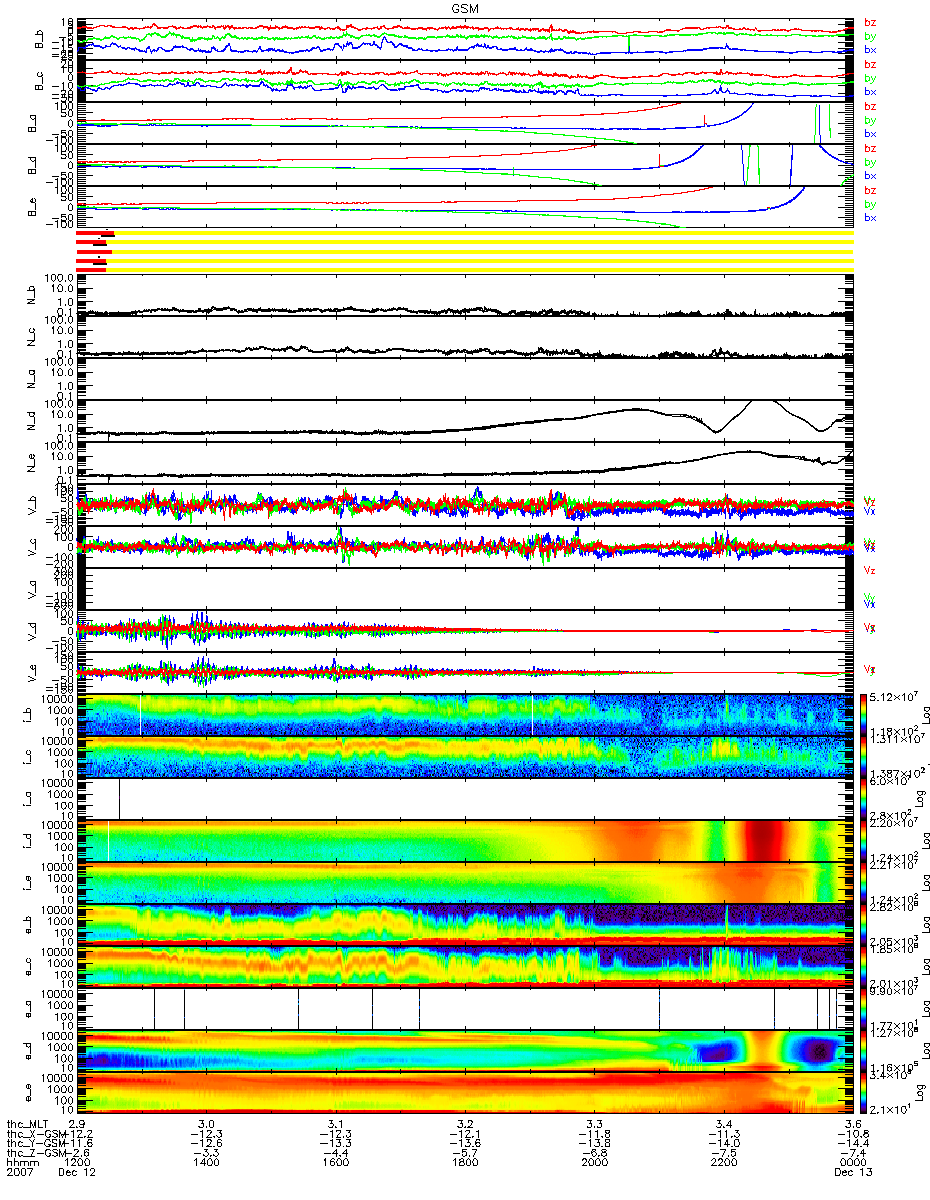Click the Dec 13 end date label
Viewport: 930px width, 1200px height.
pyautogui.click(x=851, y=1174)
